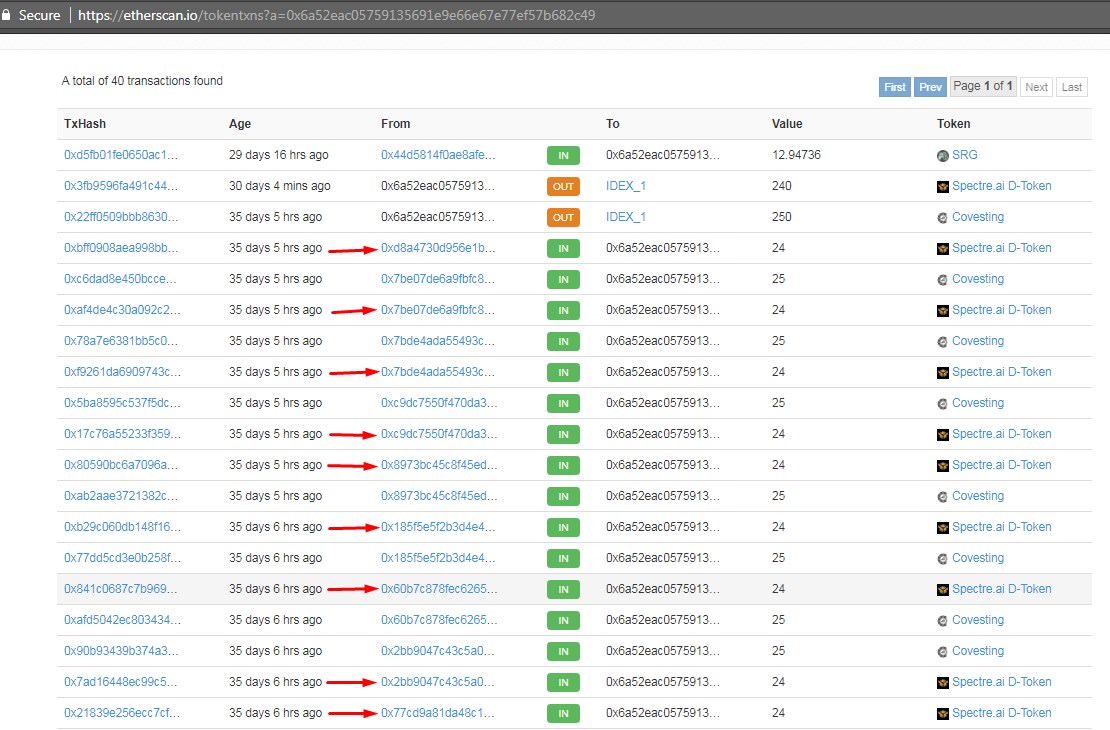Image resolution: width=1110 pixels, height=730 pixels.
Task: Click Covesting icon in 0x77dd5cd3e0b258f row
Action: click(x=942, y=559)
